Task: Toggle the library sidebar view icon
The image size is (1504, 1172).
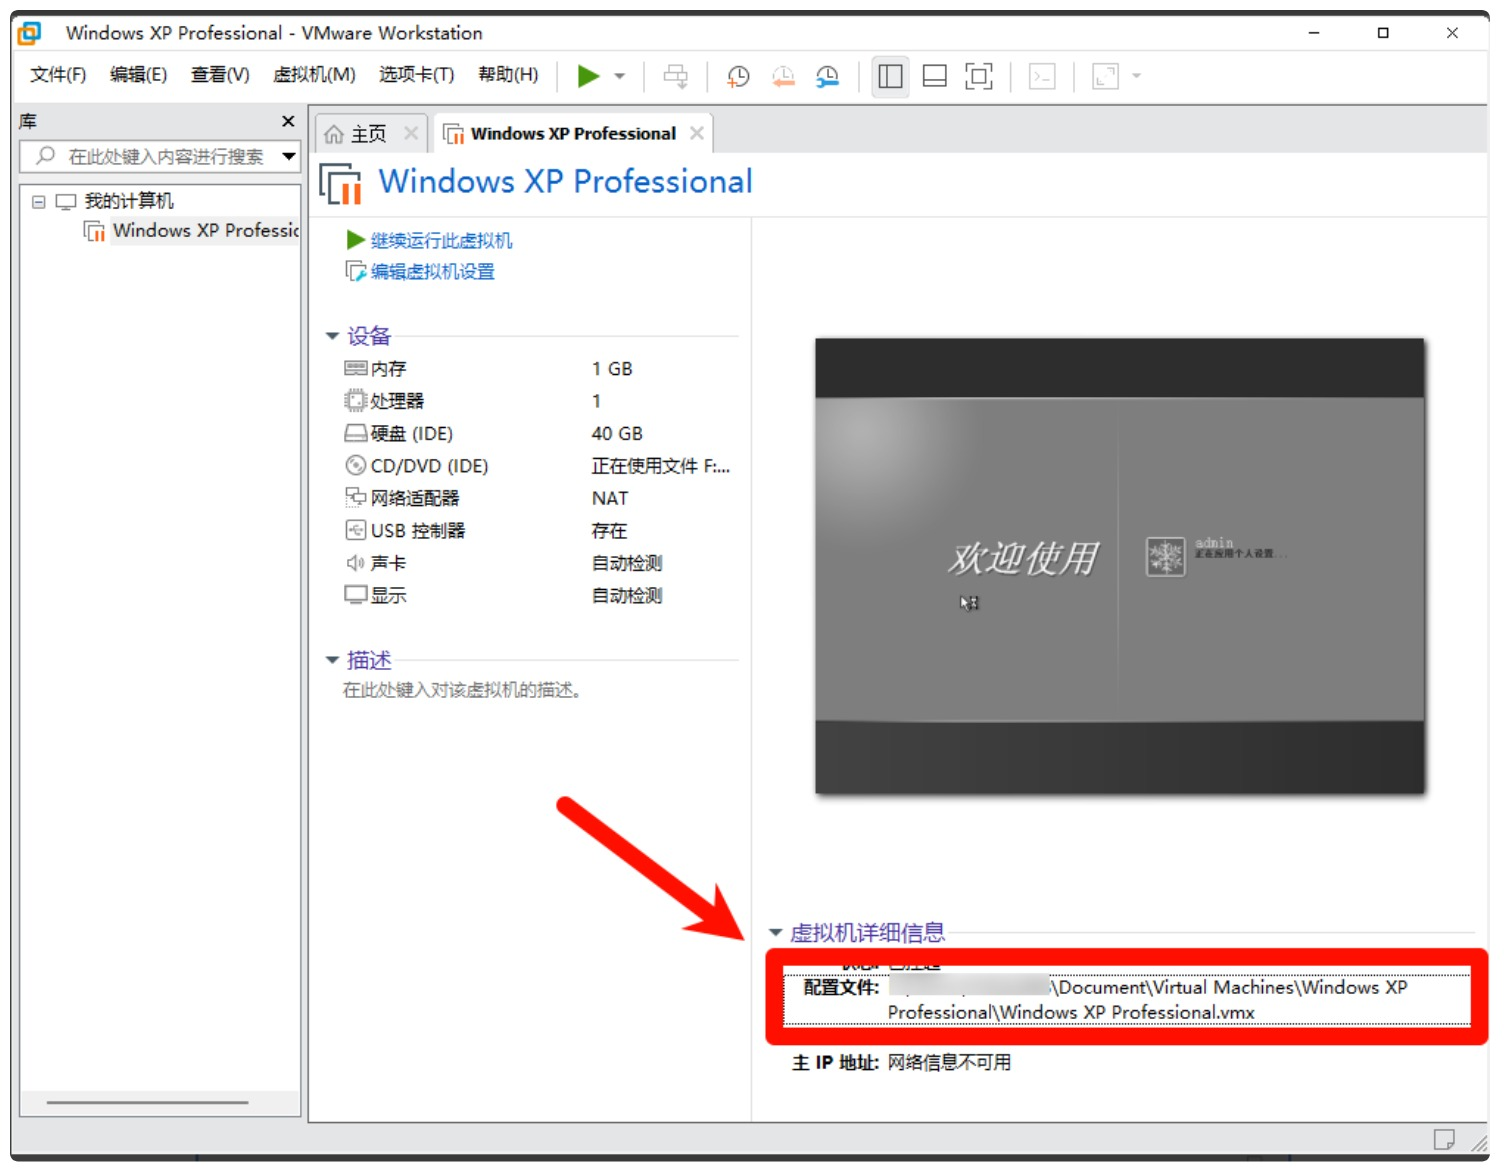Action: coord(890,76)
